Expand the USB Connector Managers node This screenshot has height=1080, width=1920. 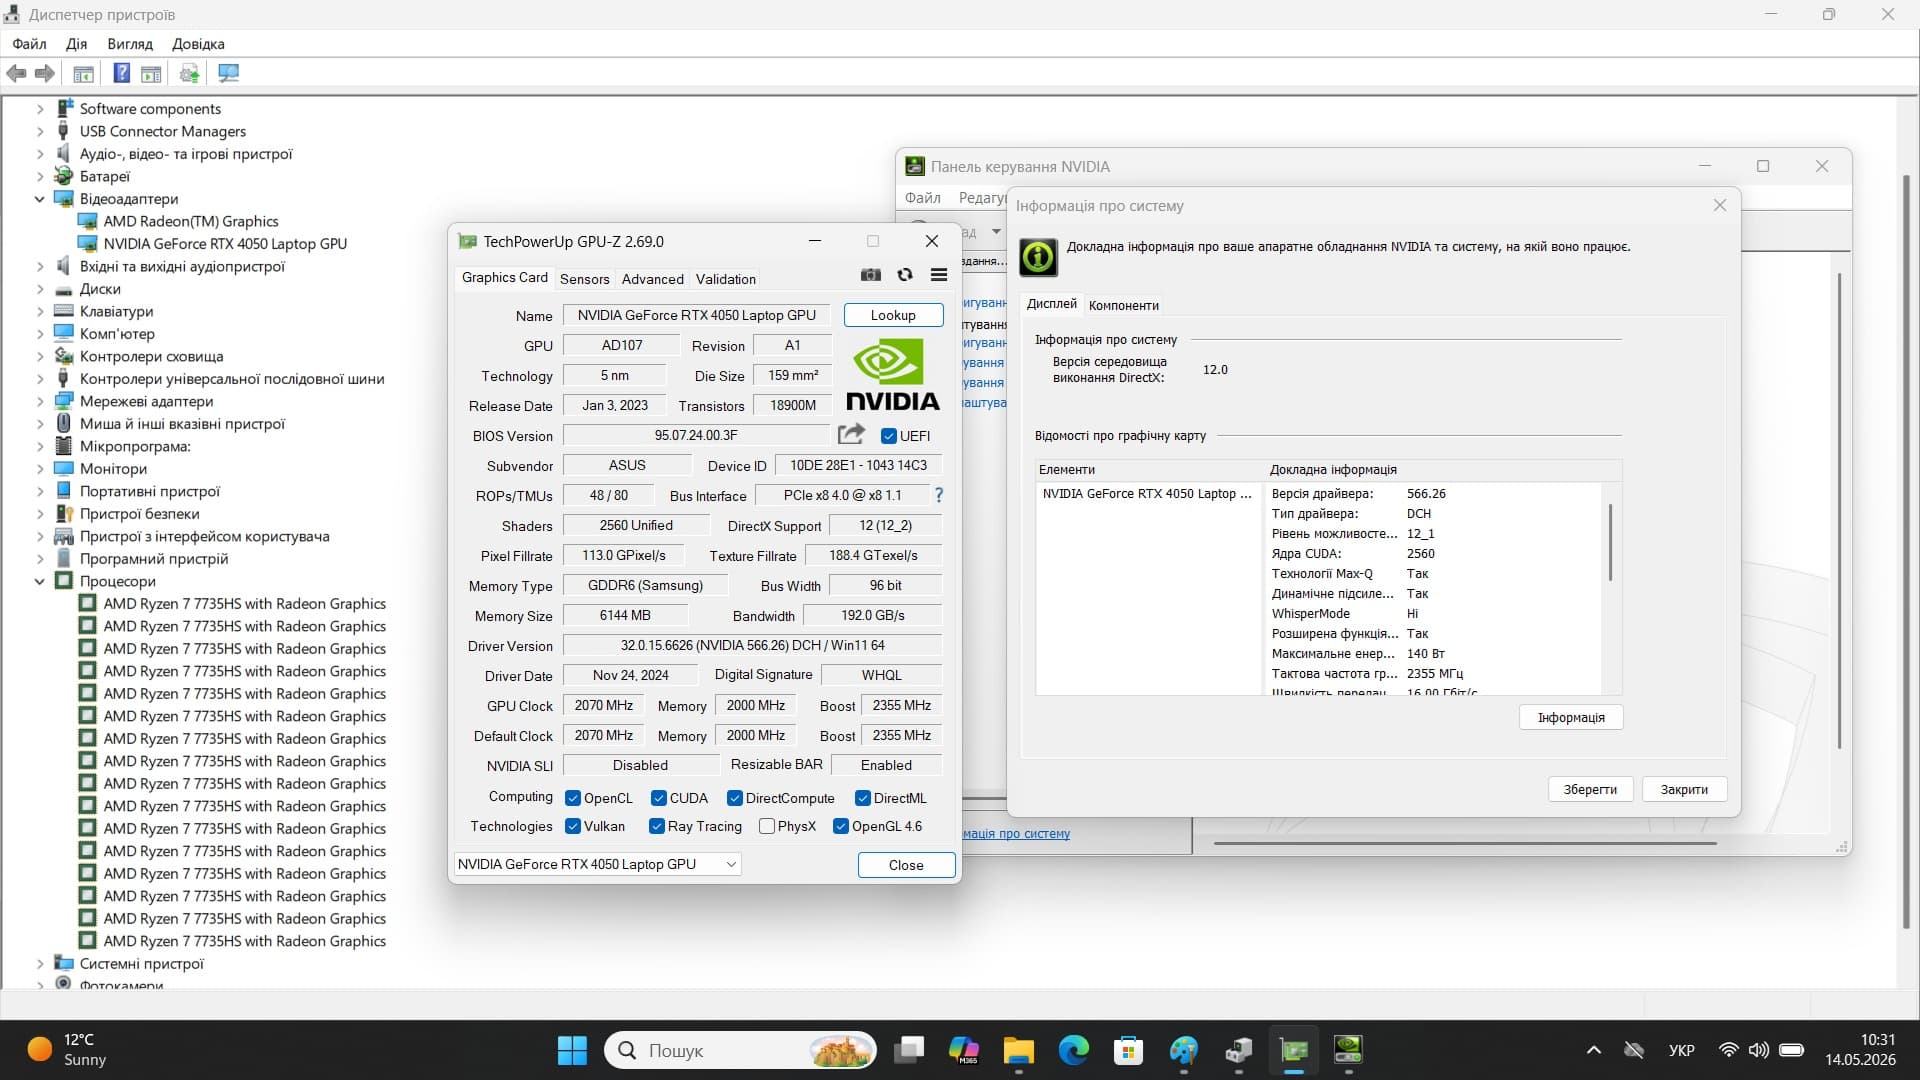click(x=40, y=131)
